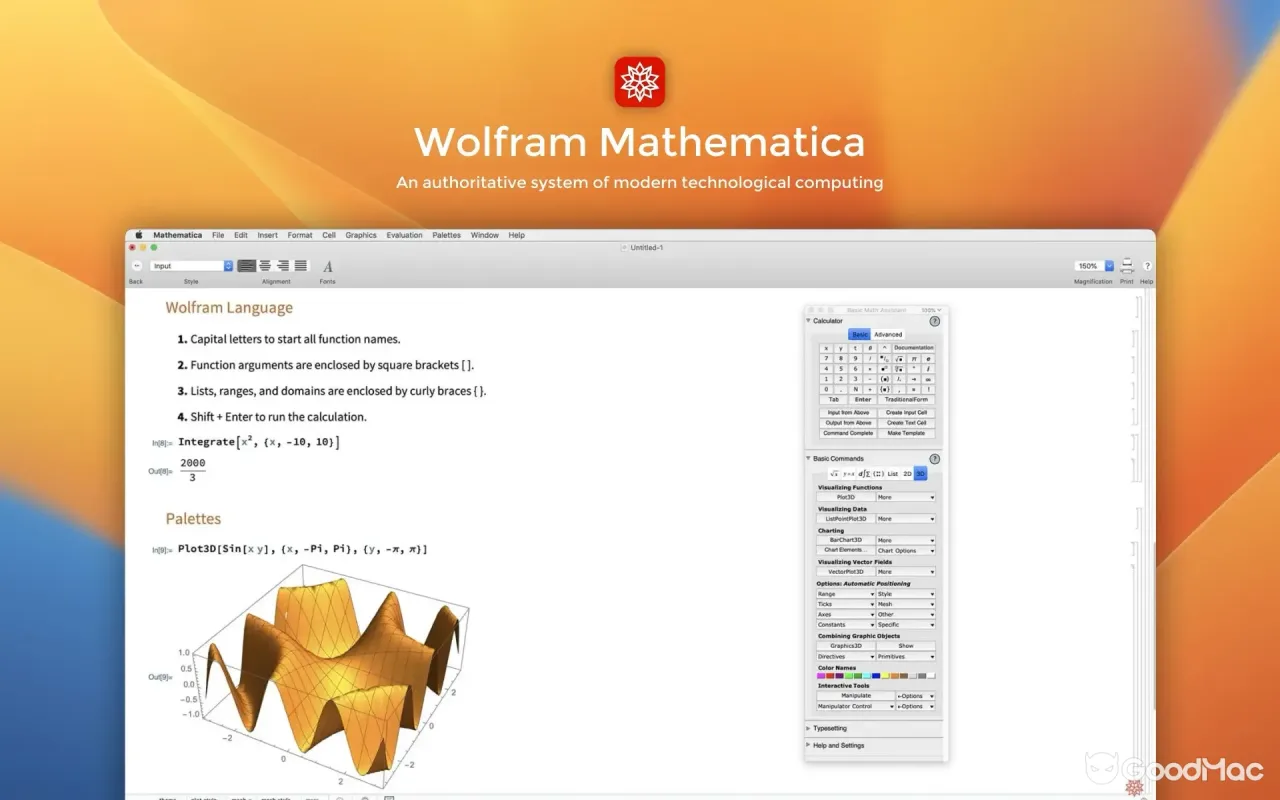Viewport: 1280px width, 800px height.
Task: Open the Fonts panel
Action: (x=328, y=266)
